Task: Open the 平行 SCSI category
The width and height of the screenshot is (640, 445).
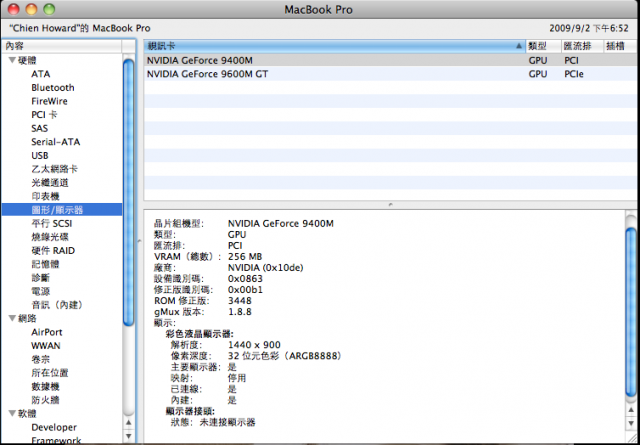Action: pyautogui.click(x=51, y=223)
